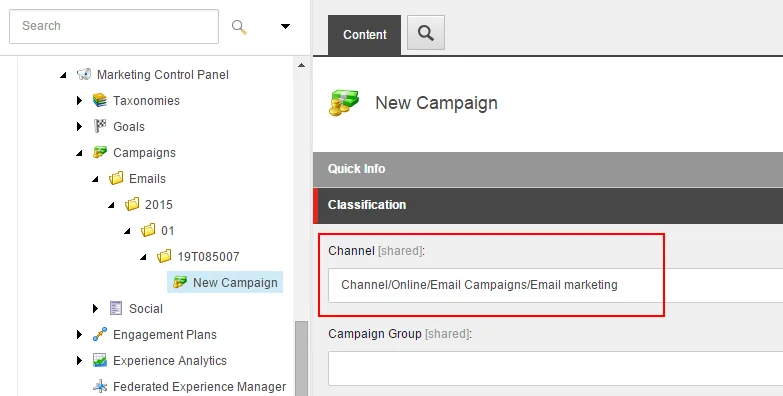Select the Social tree item

[146, 309]
